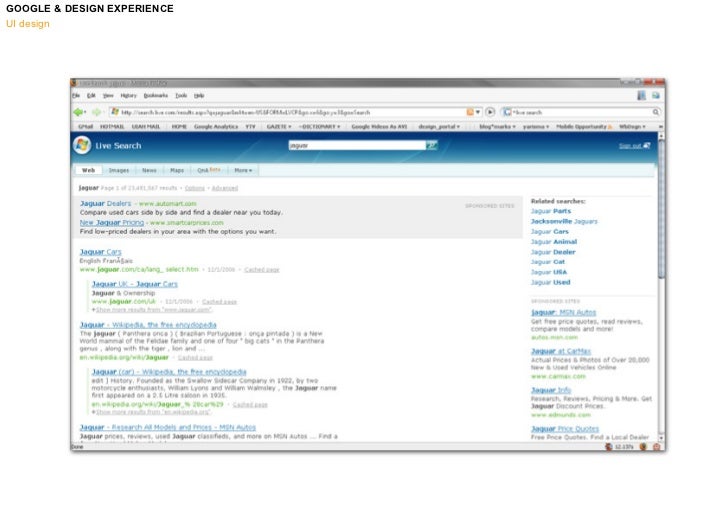Open the New Jaguar Pricing sponsored link

click(112, 222)
